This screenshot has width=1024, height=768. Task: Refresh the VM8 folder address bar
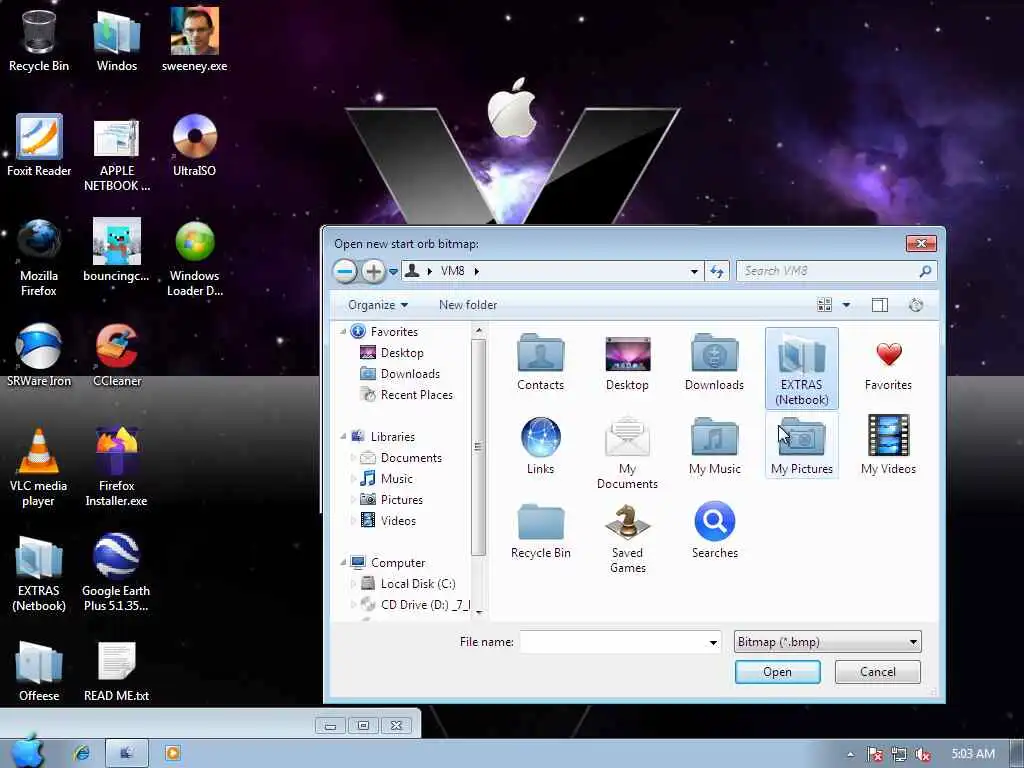tap(716, 271)
